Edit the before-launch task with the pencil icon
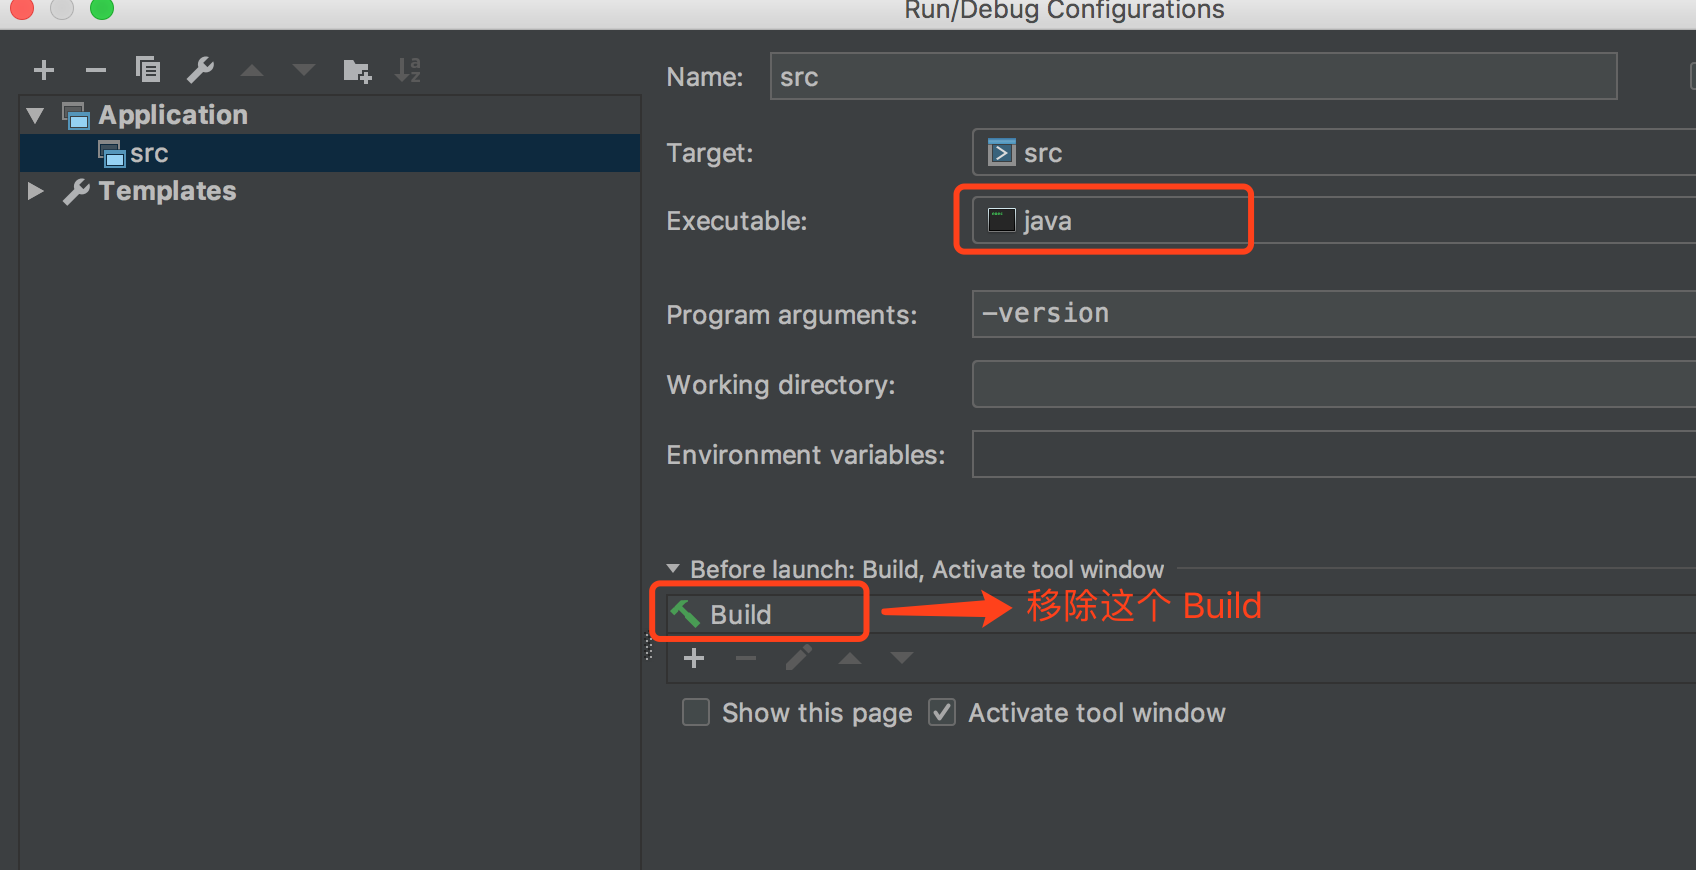This screenshot has width=1696, height=870. [798, 658]
